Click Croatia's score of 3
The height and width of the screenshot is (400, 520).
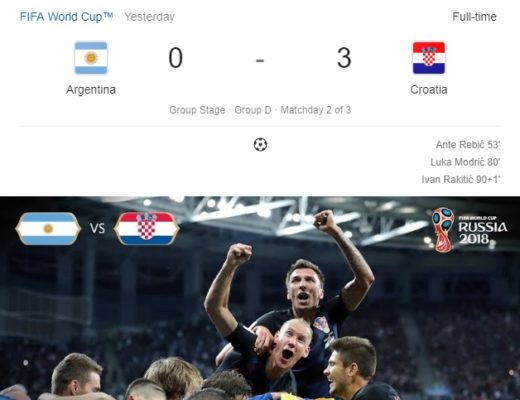pos(344,58)
